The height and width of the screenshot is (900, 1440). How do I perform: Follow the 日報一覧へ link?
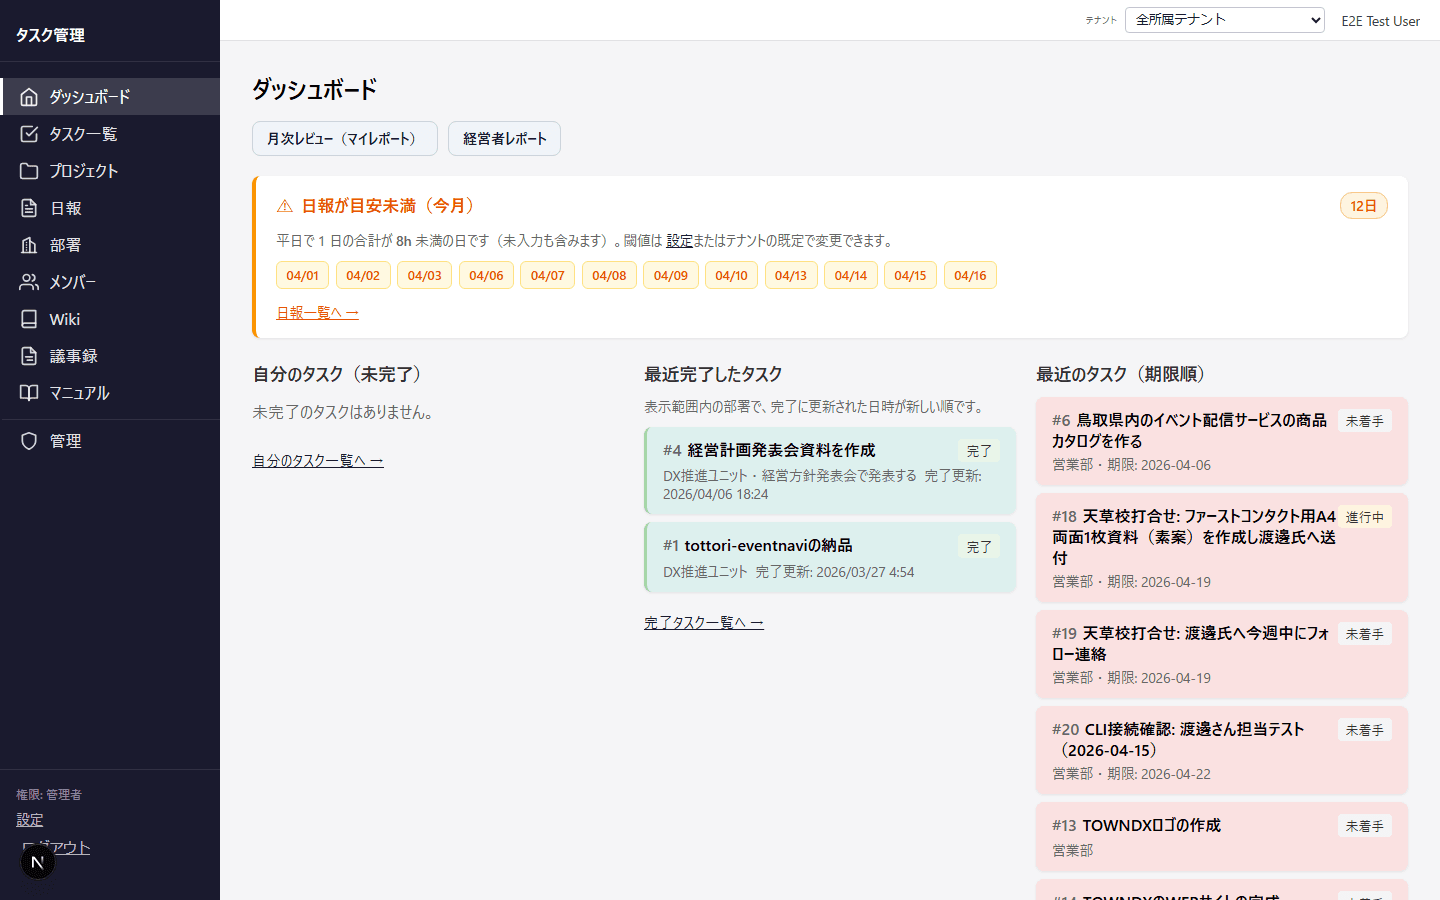(317, 313)
